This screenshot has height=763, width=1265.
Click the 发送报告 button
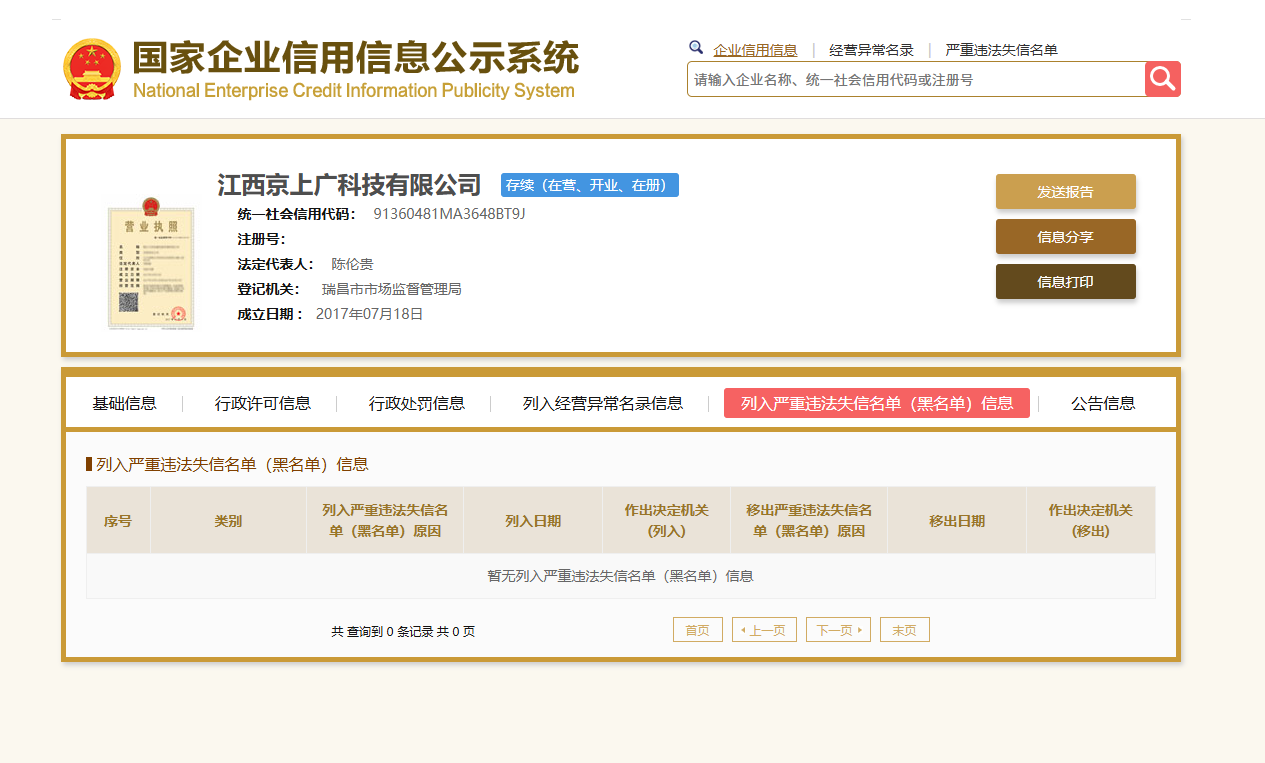pos(1066,192)
